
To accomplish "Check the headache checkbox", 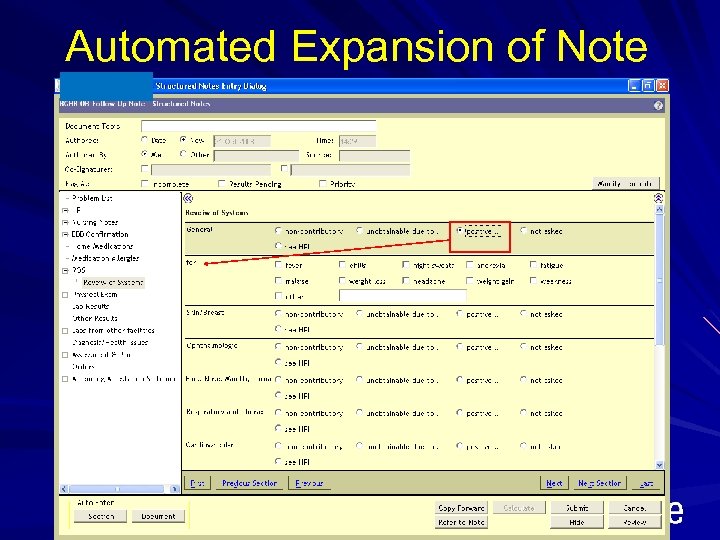I will [x=405, y=280].
